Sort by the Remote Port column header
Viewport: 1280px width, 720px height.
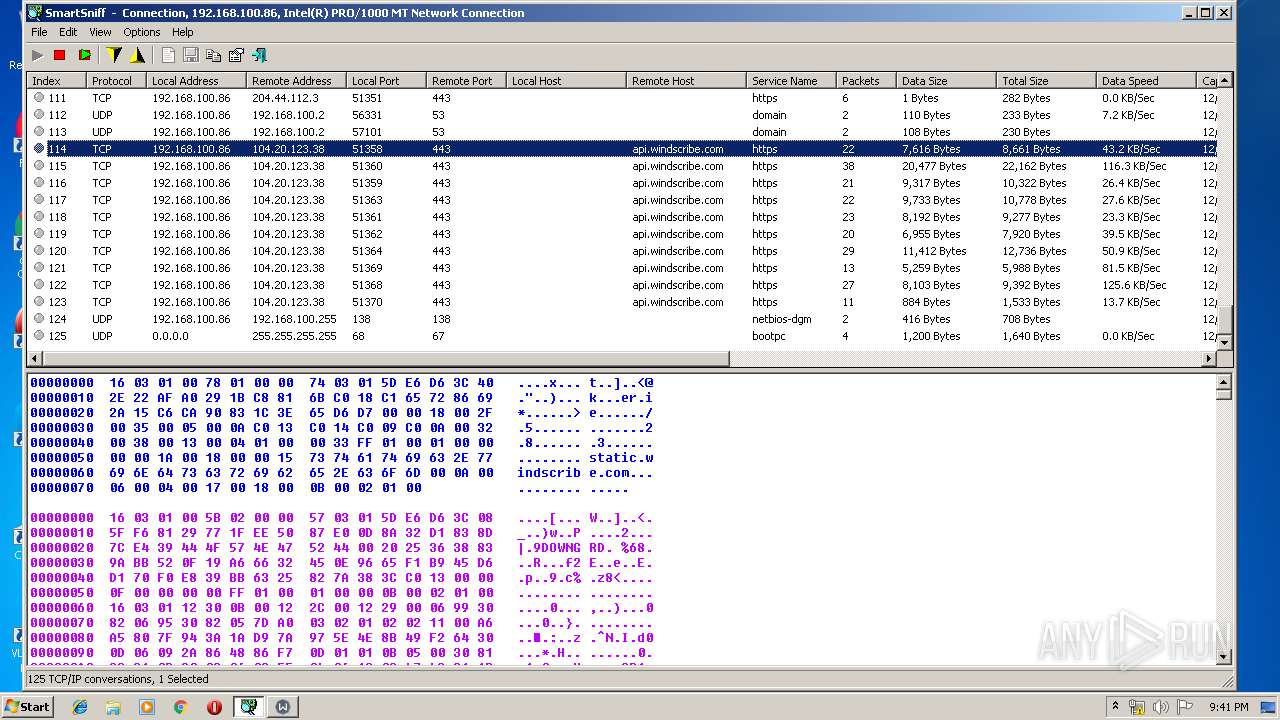pyautogui.click(x=466, y=81)
